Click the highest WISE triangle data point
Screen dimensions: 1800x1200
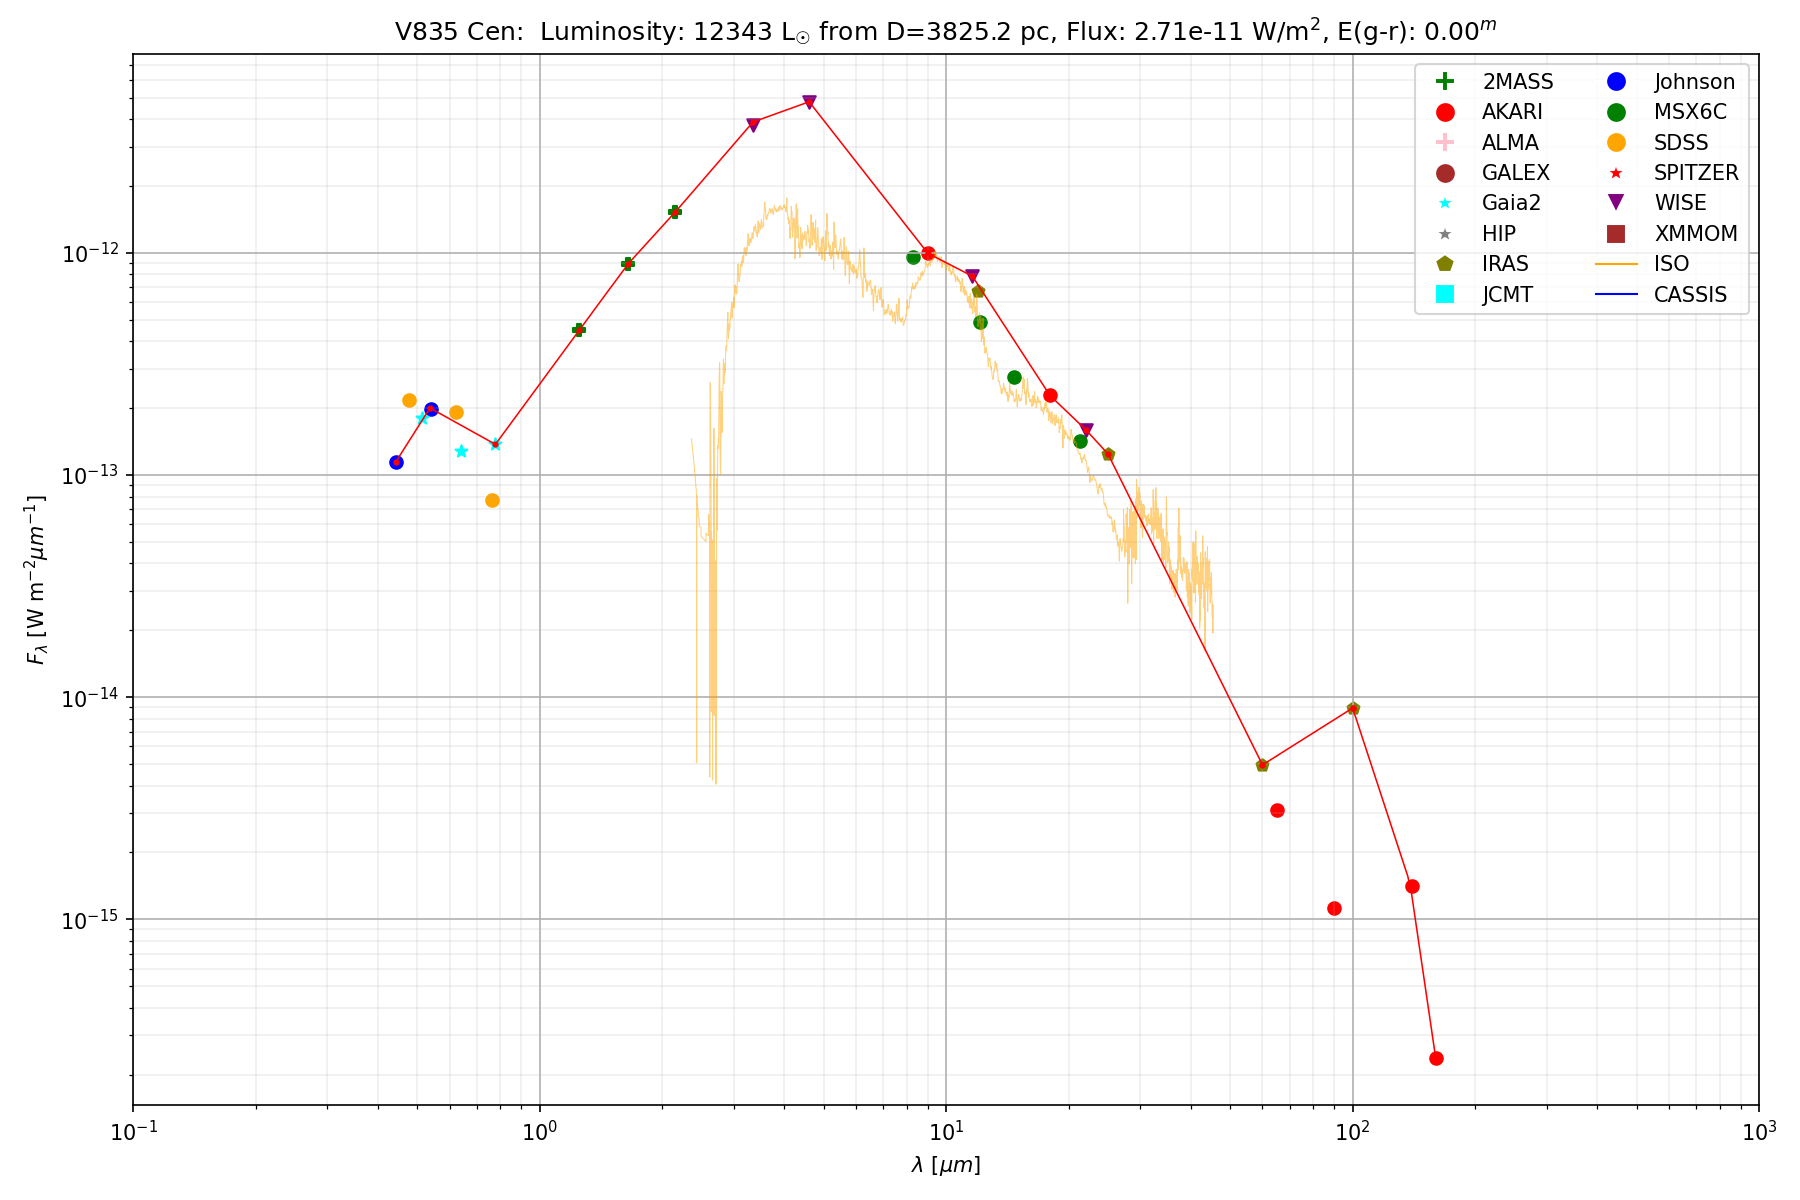(809, 102)
